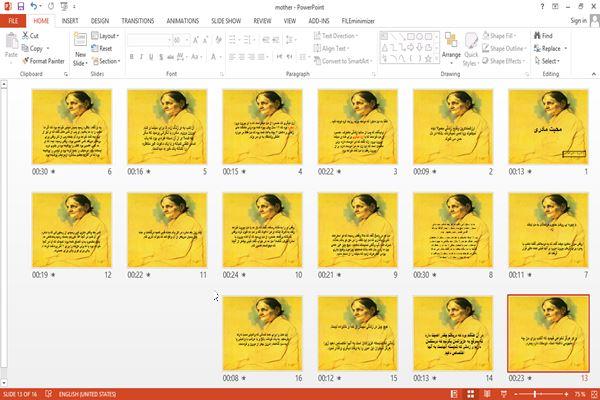
Task: Toggle text Shadow formatting
Action: pos(161,57)
